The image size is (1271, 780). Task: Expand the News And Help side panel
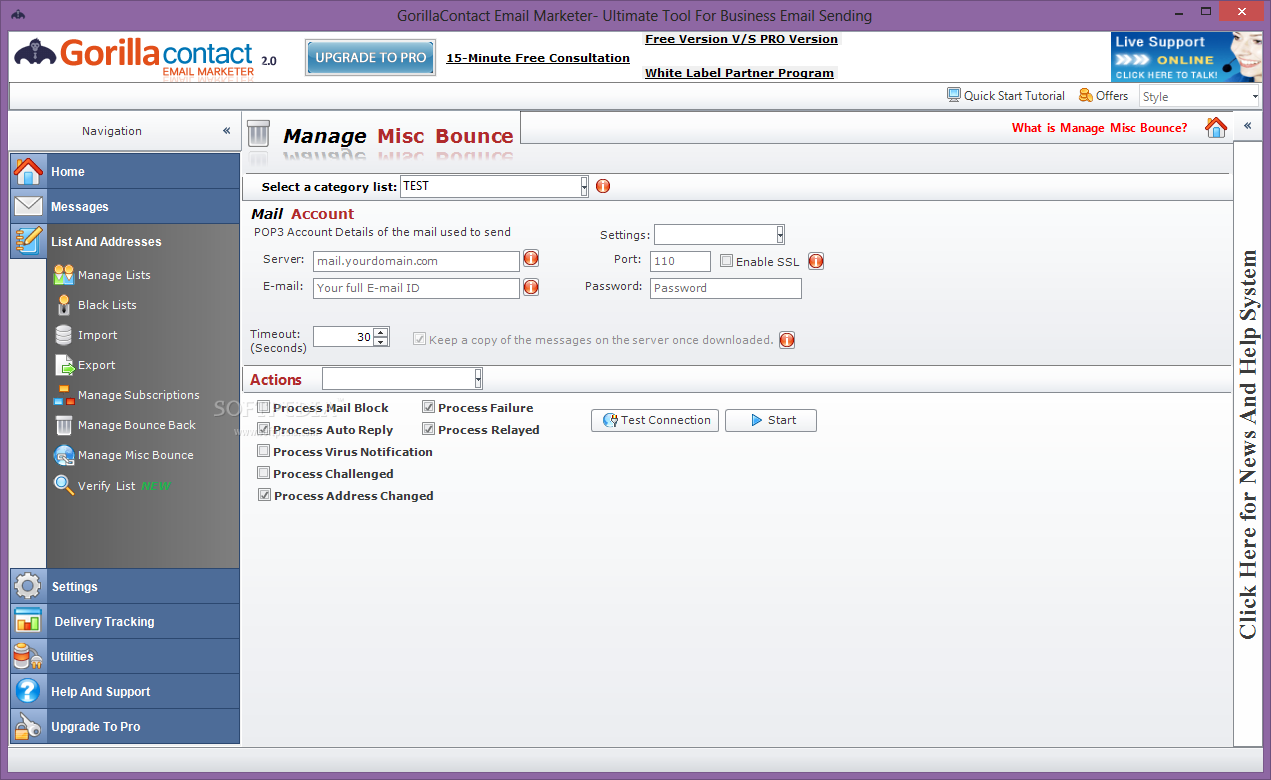click(1247, 125)
